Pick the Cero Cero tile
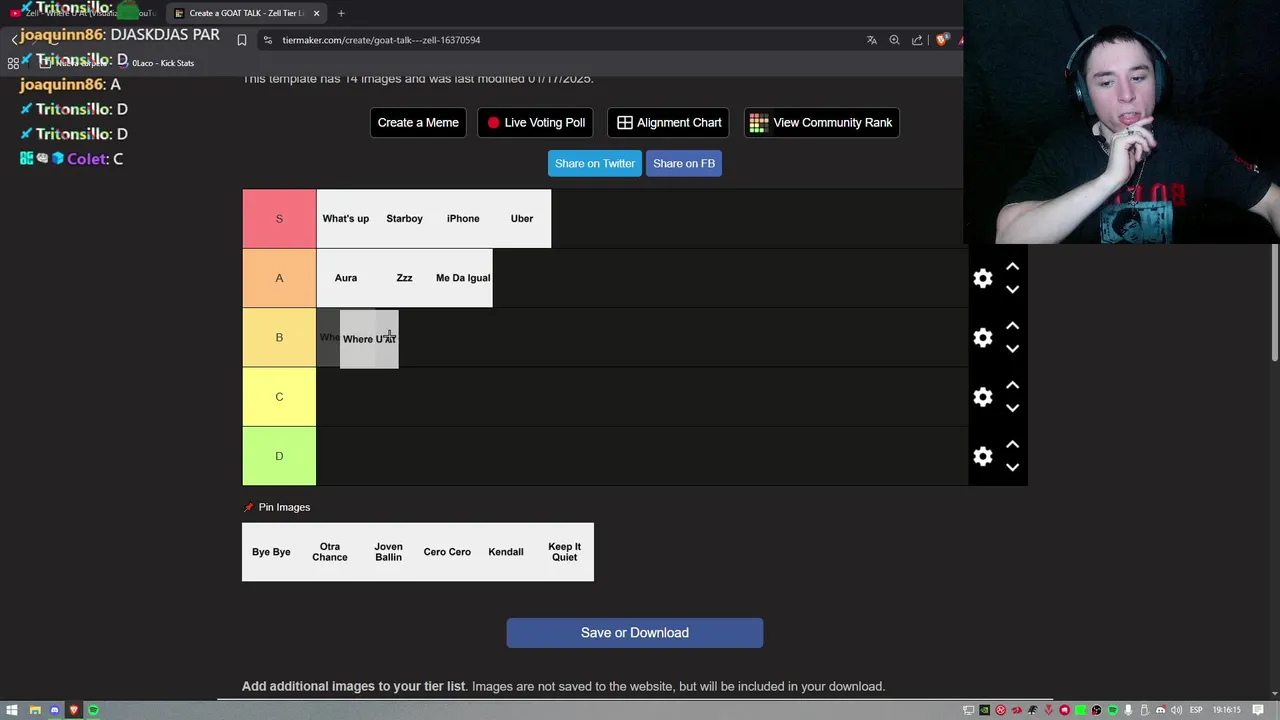Image resolution: width=1280 pixels, height=720 pixels. tap(447, 552)
